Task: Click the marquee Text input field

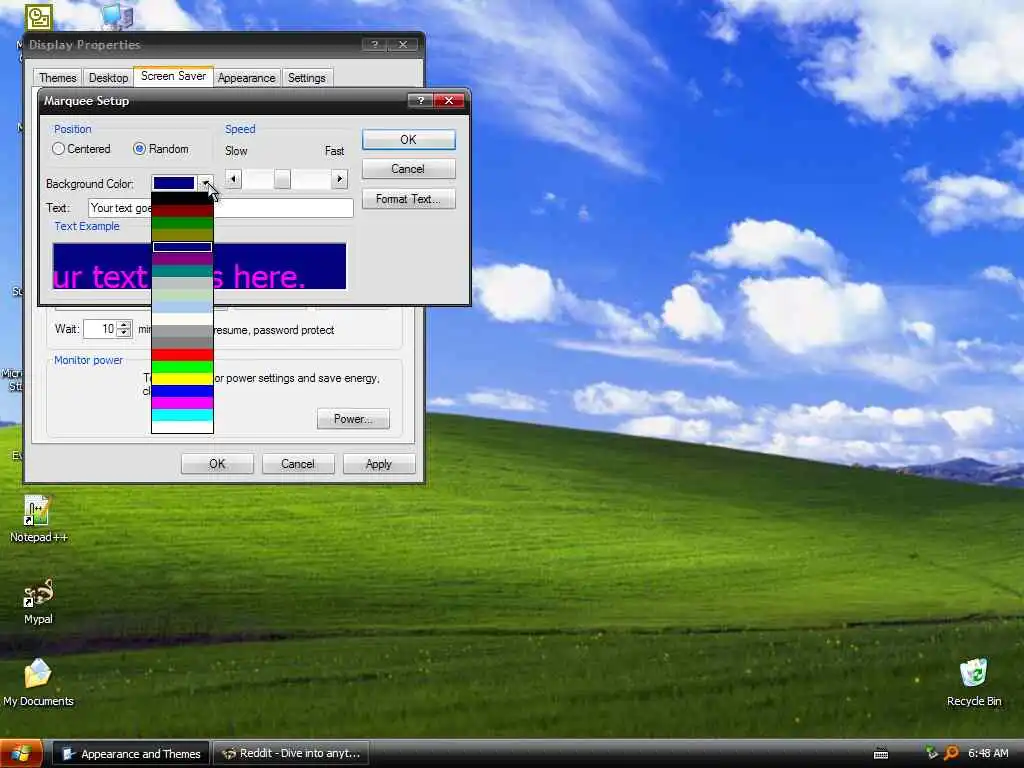Action: pos(221,208)
